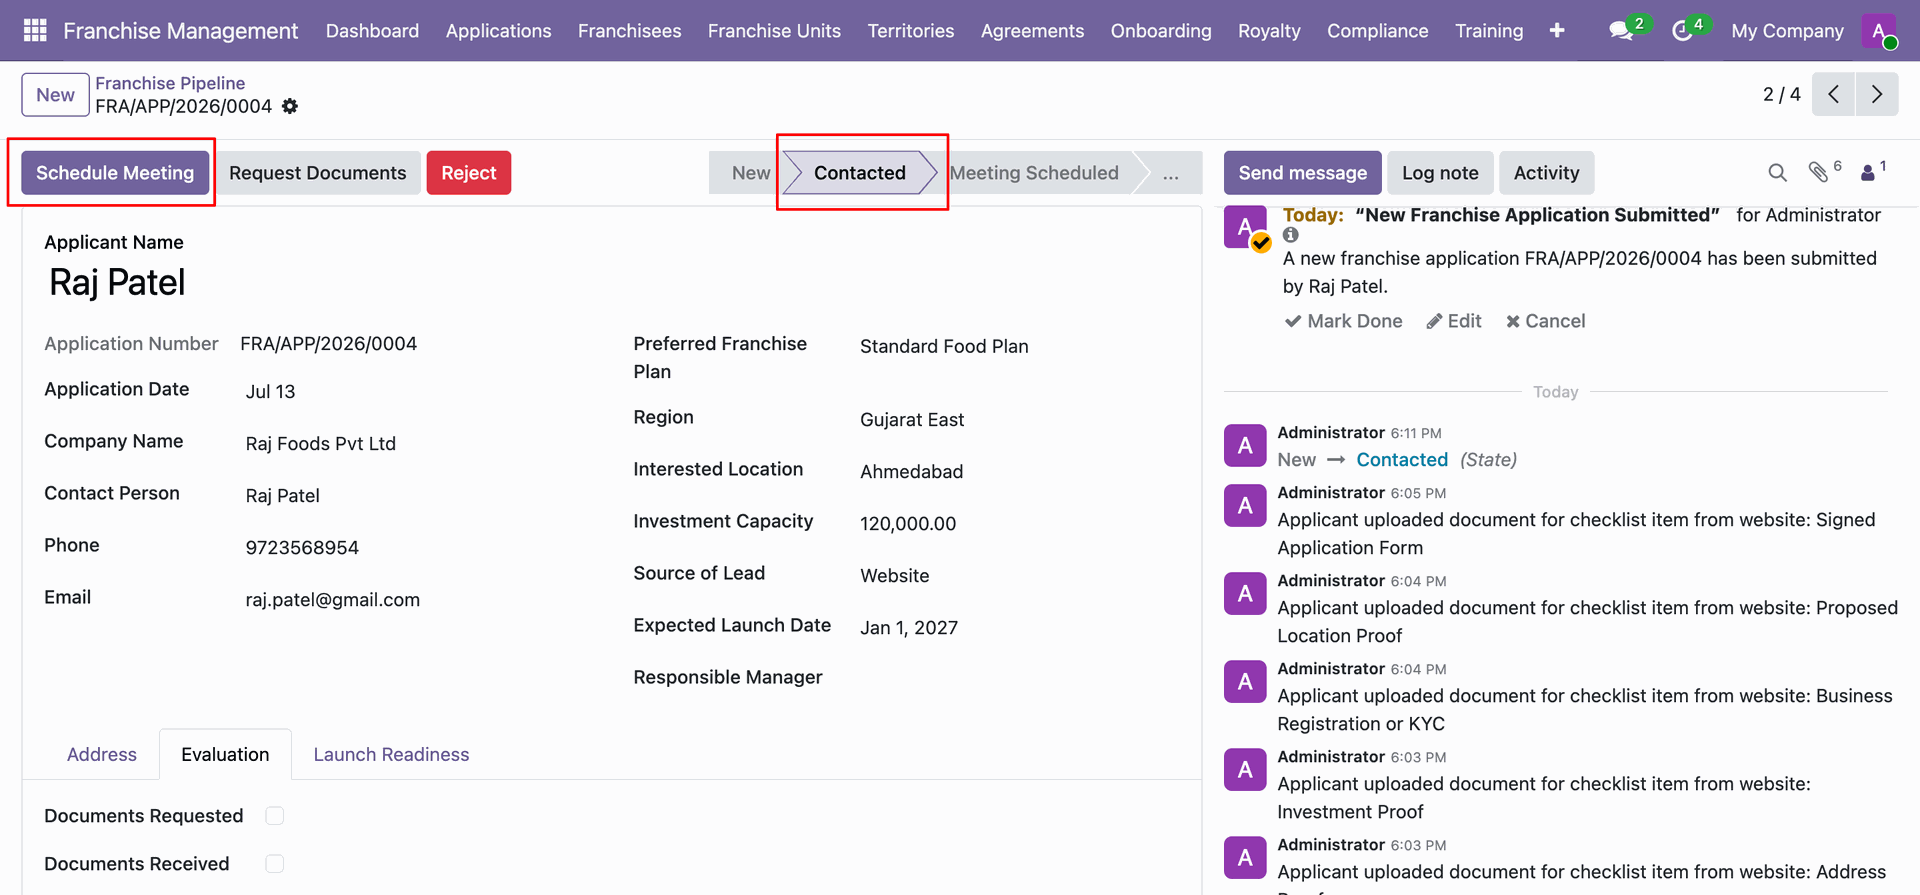Open the Agreements menu
1920x895 pixels.
(x=1032, y=30)
